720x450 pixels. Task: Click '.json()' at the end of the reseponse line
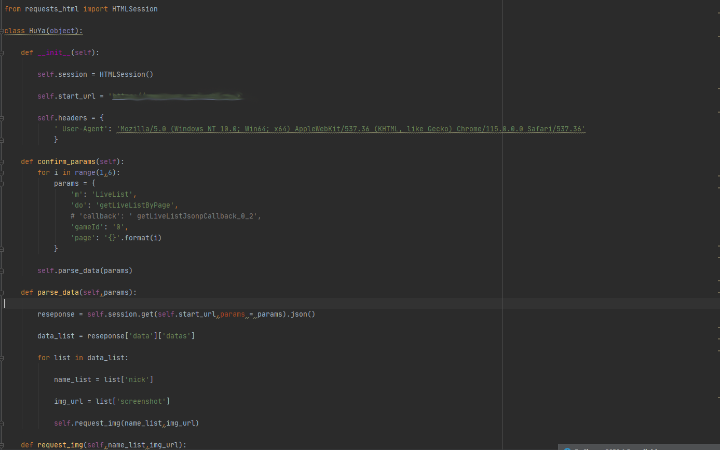pos(301,315)
